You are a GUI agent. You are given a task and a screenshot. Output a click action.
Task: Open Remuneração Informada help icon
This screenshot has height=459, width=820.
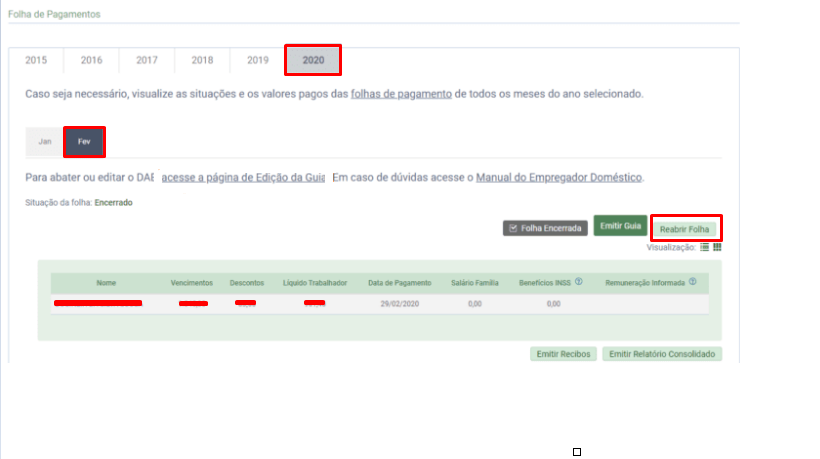coord(692,281)
